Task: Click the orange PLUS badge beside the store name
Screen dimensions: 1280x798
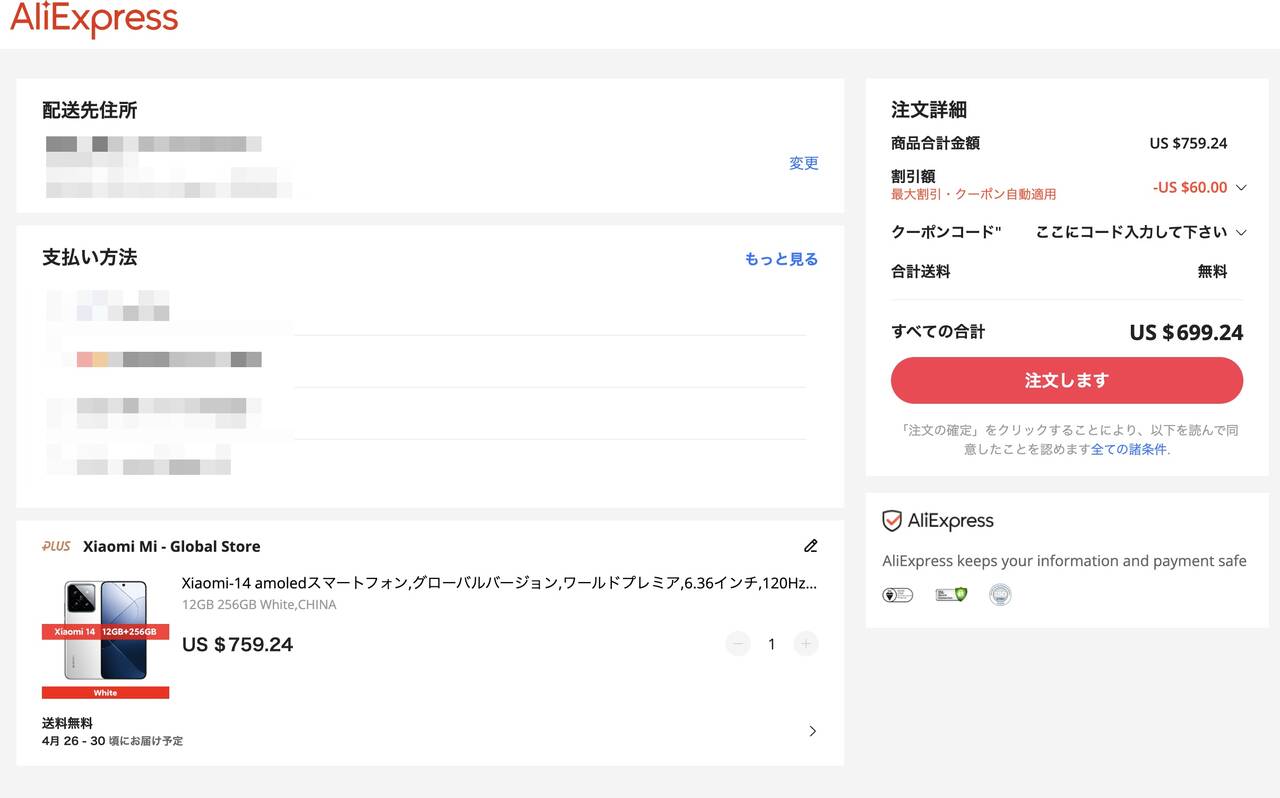Action: 56,546
